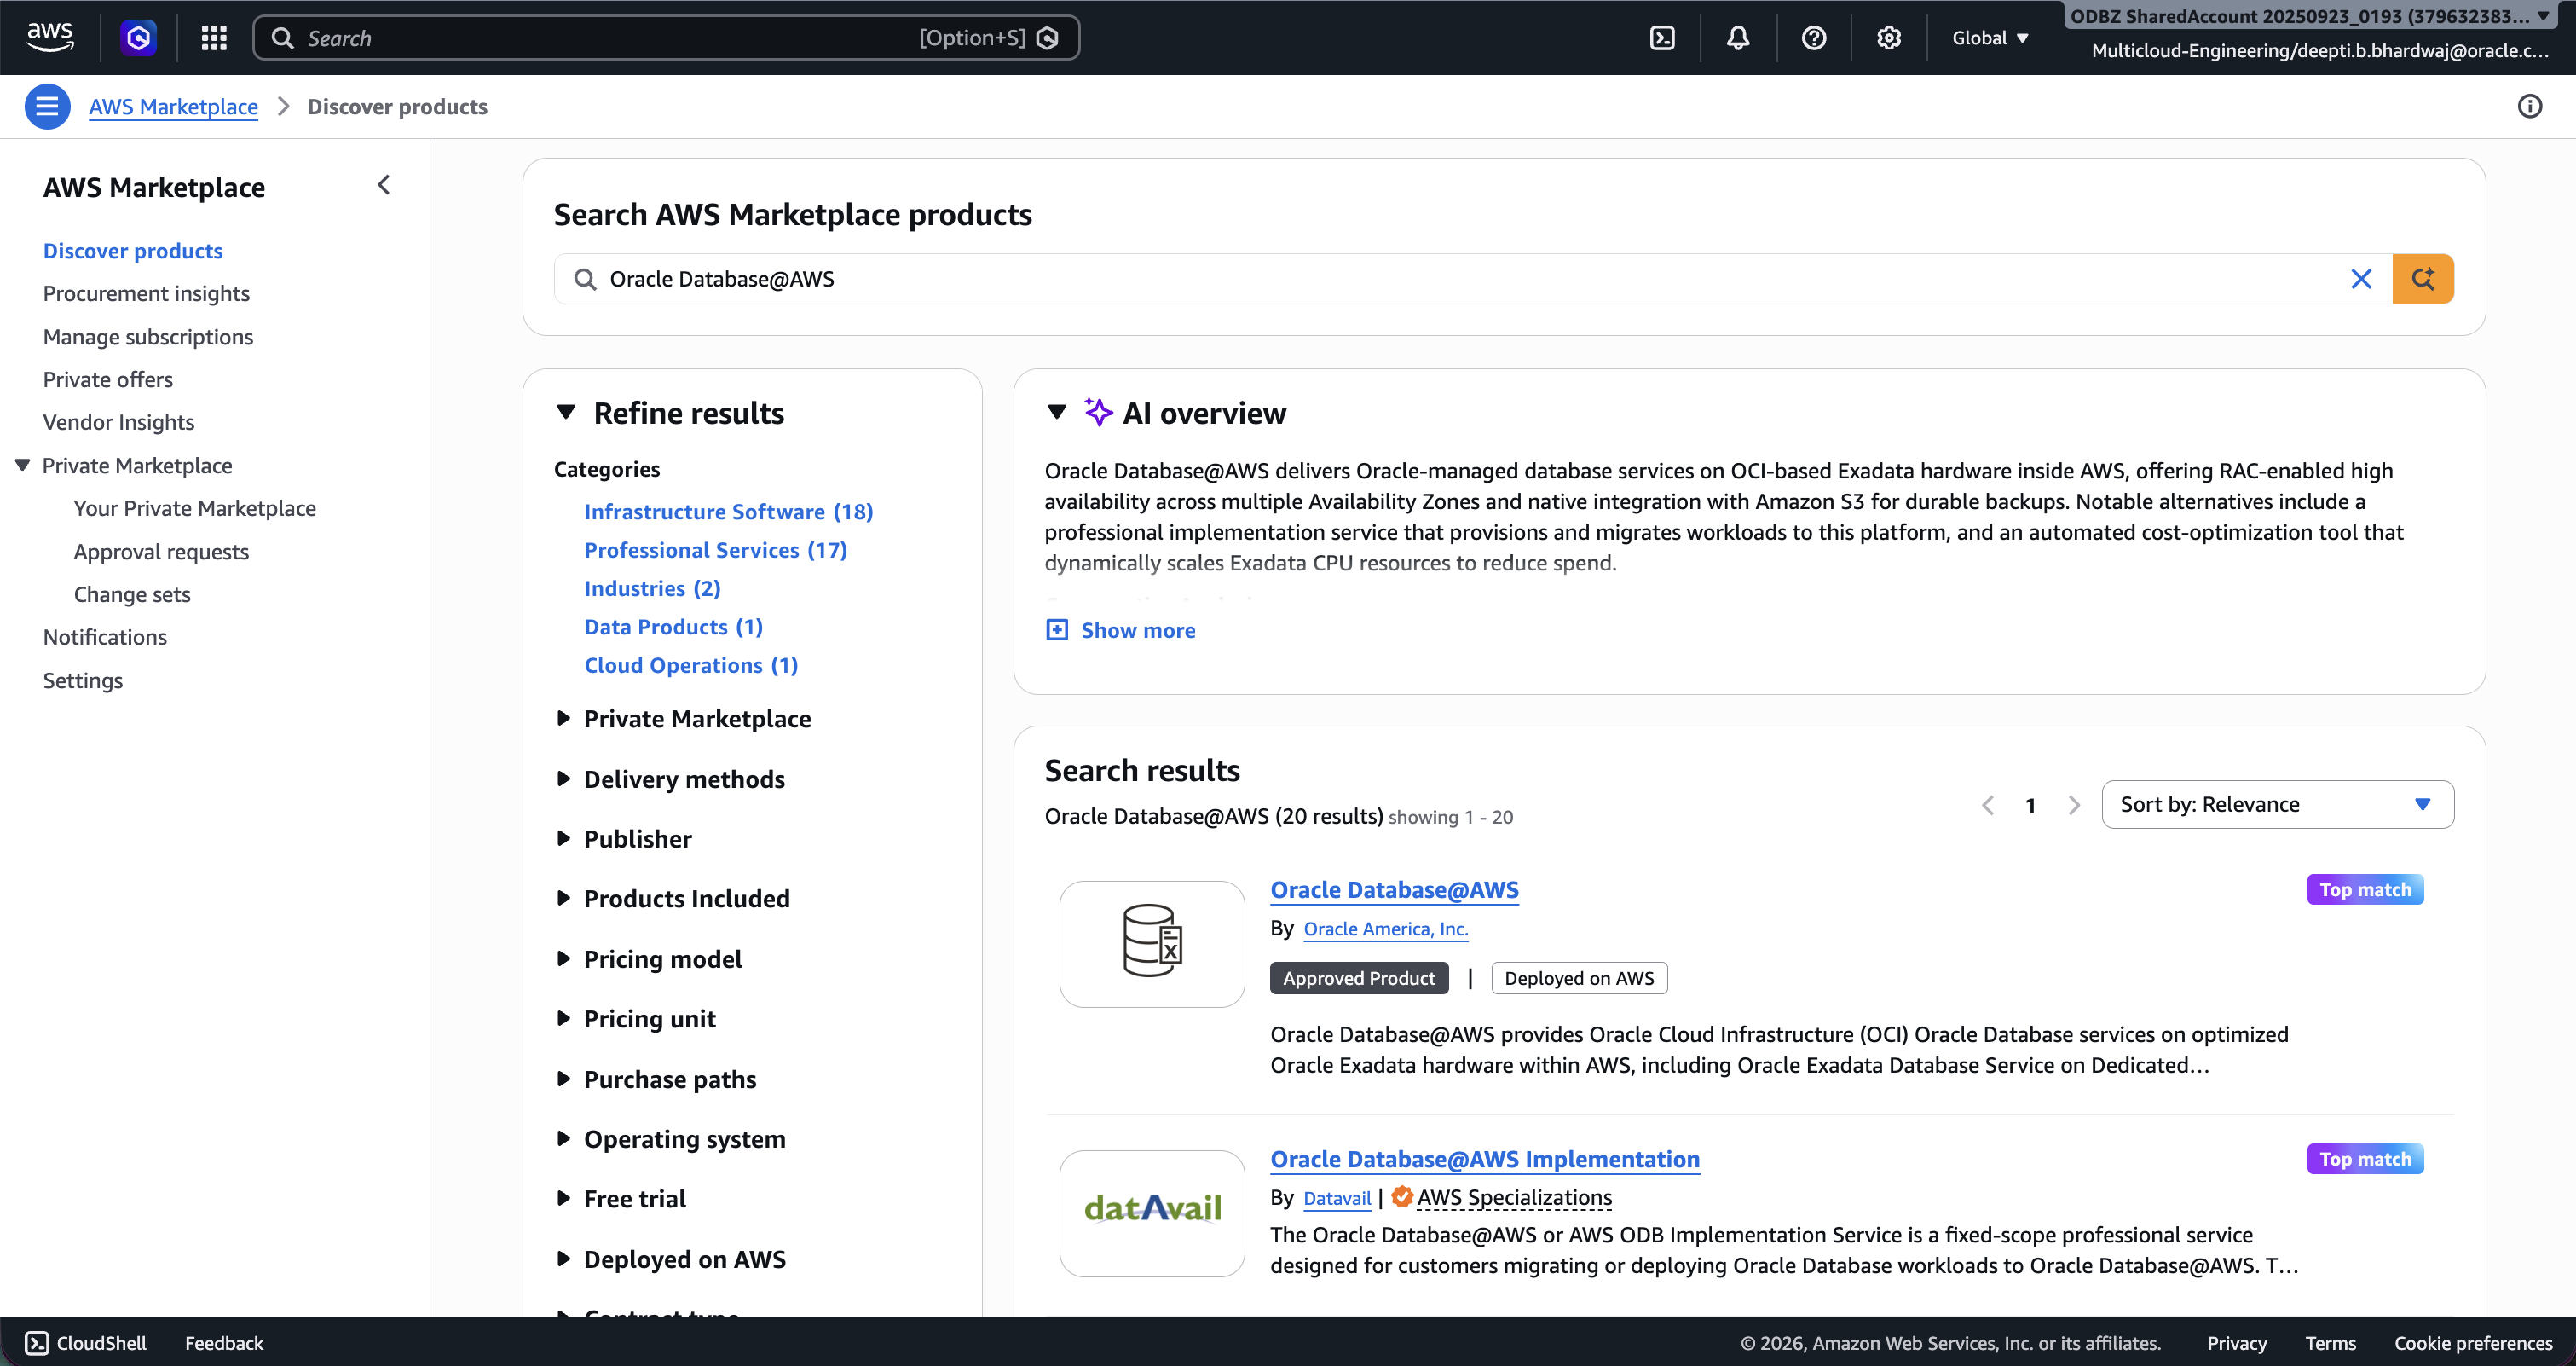Launch CloudShell from top bar icon

1662,38
